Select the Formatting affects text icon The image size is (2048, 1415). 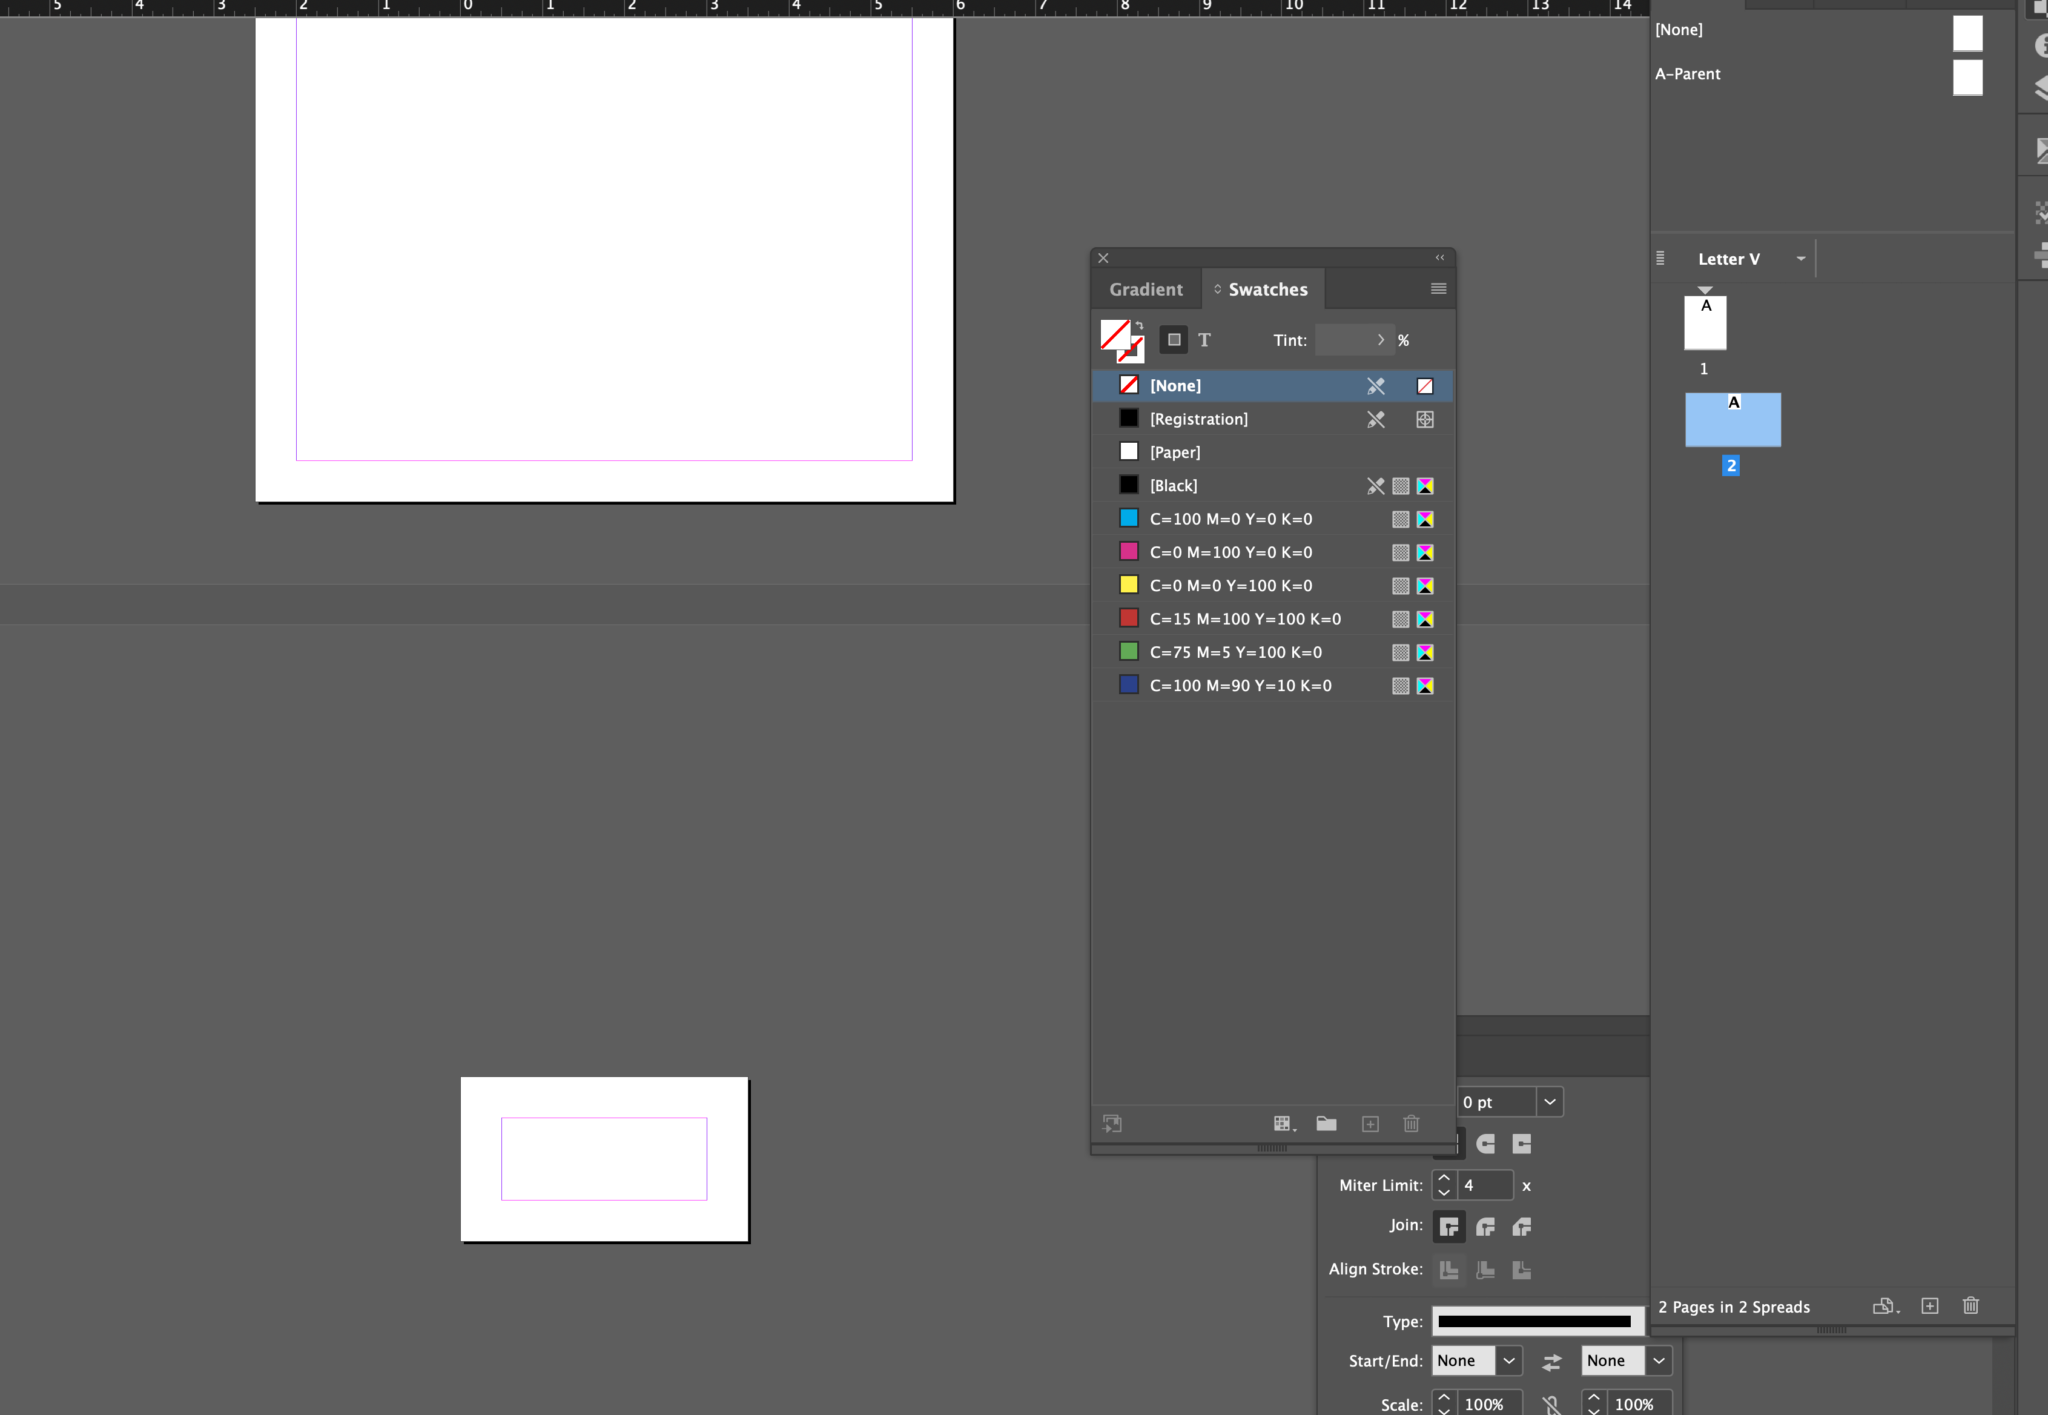[1205, 339]
